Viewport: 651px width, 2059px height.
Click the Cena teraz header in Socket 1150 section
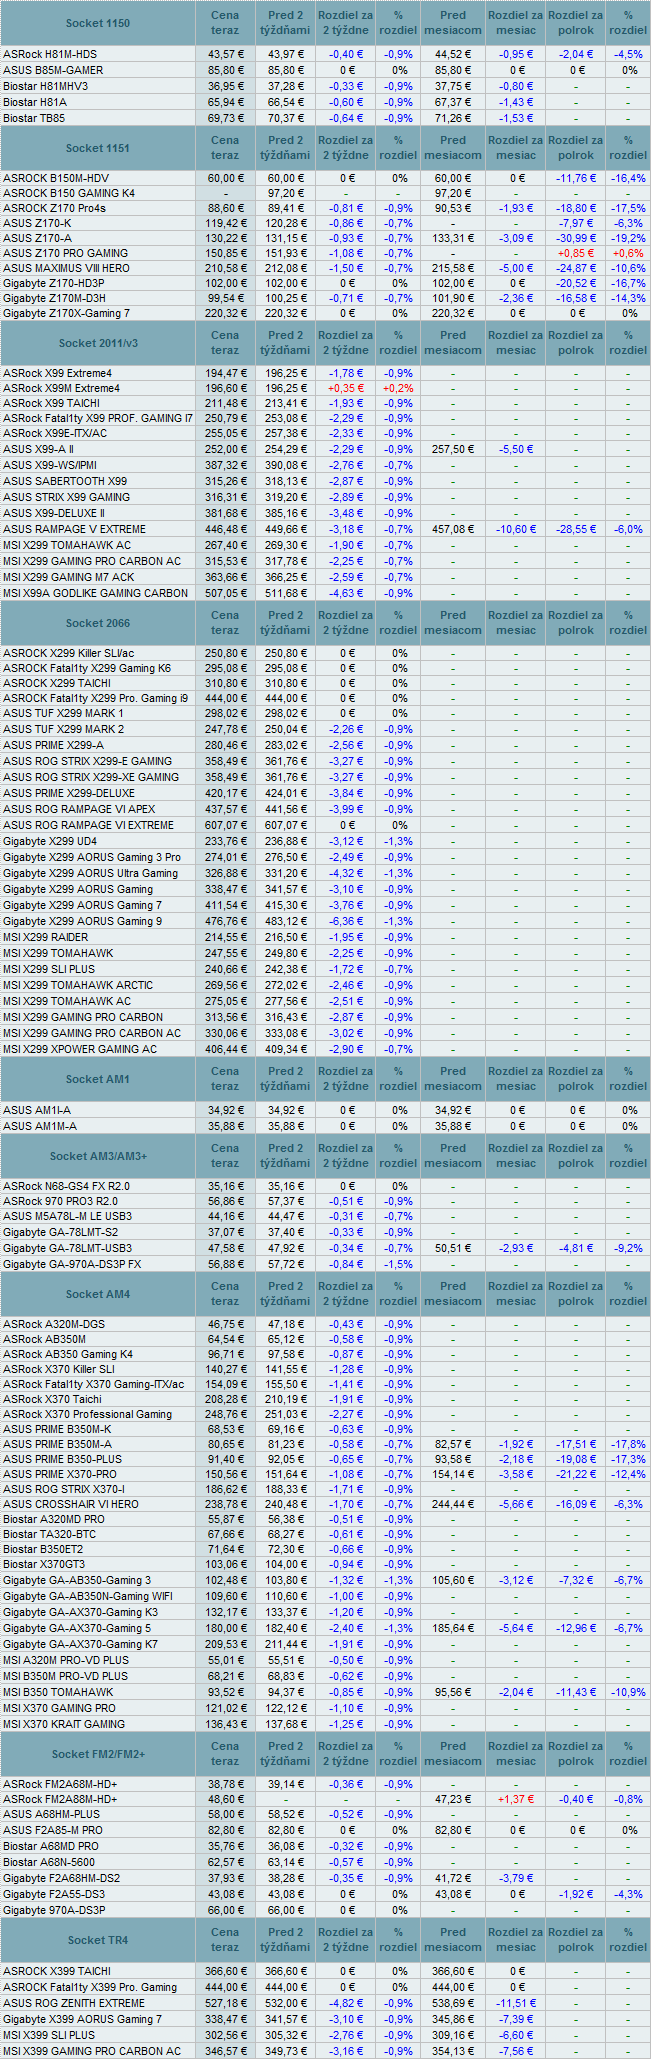(225, 23)
